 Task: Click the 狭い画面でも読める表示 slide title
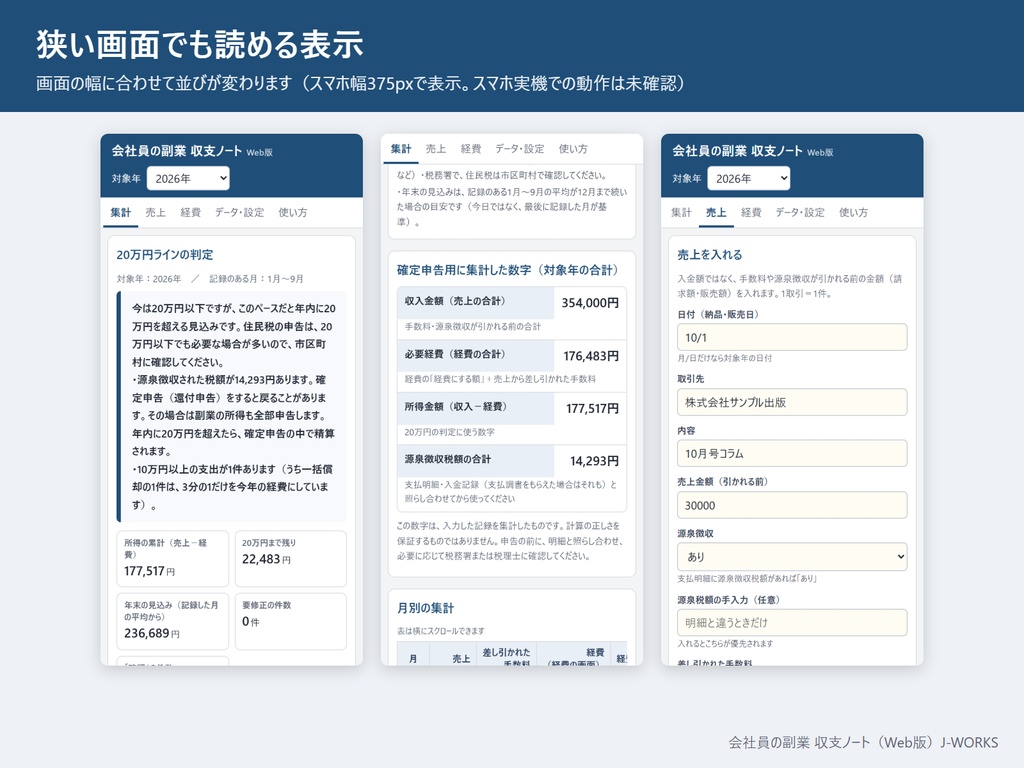[x=199, y=44]
